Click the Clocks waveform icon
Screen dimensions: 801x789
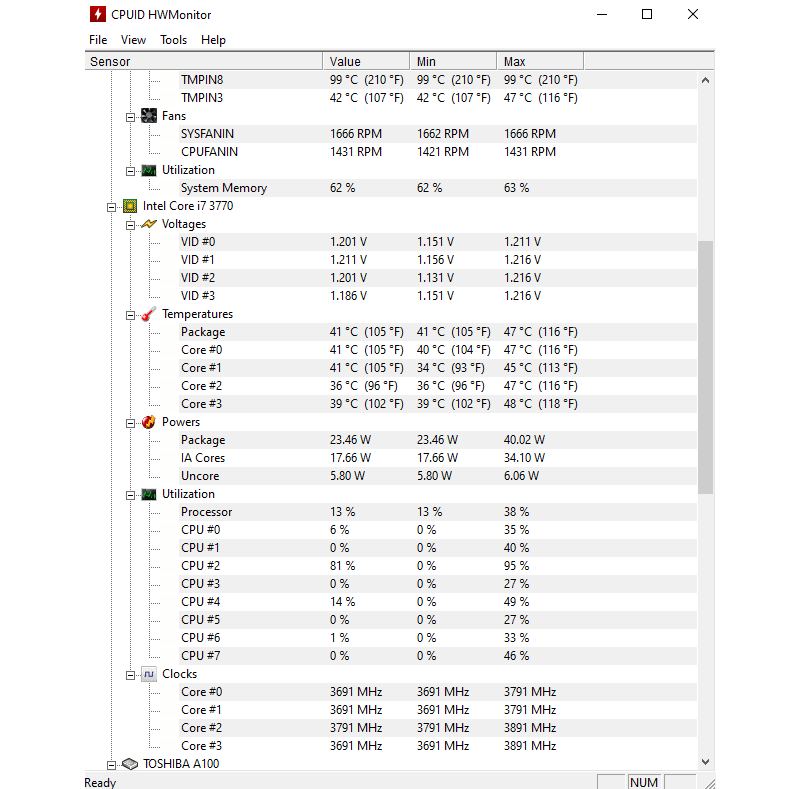tap(149, 674)
